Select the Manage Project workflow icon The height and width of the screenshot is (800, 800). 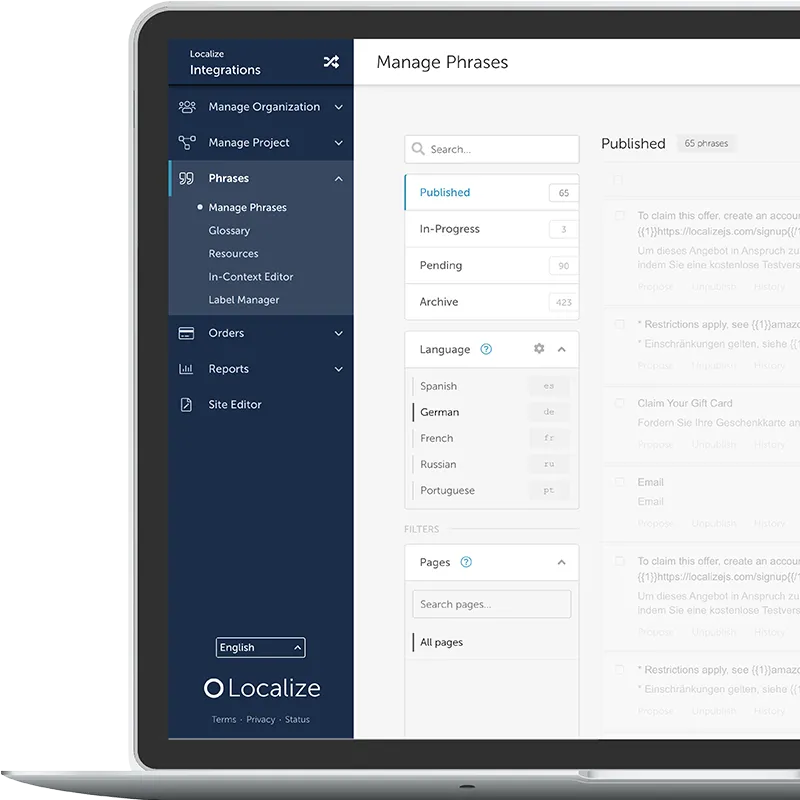185,142
